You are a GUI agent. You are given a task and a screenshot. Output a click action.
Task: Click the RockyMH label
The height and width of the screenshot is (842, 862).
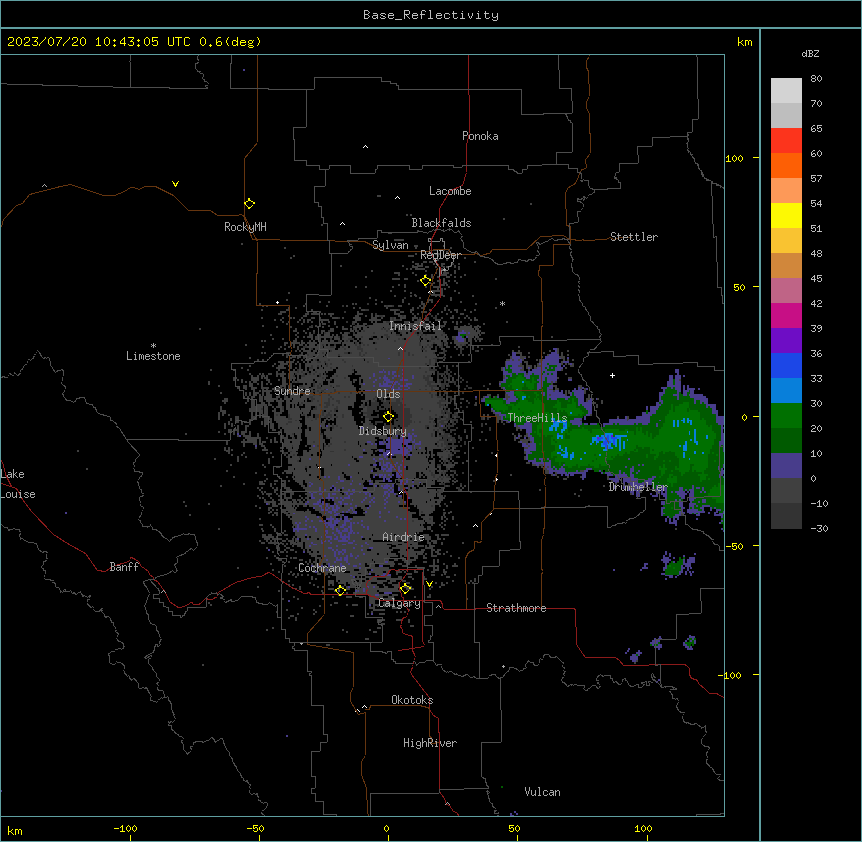[245, 227]
